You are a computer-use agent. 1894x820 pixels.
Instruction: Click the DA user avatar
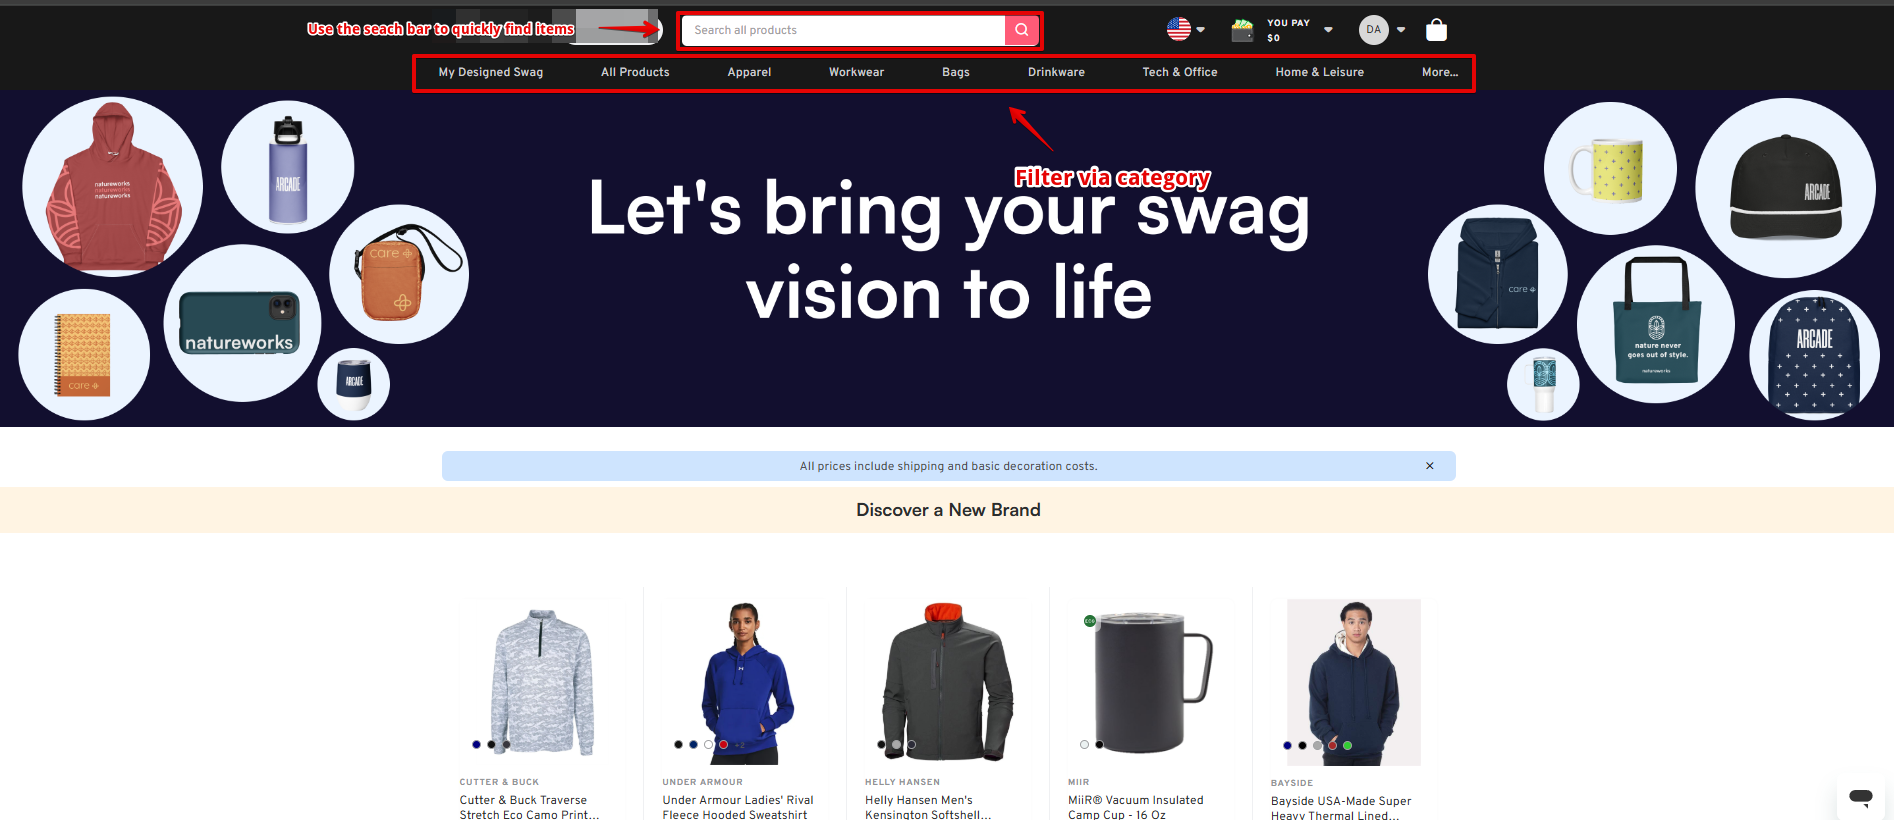click(1373, 30)
